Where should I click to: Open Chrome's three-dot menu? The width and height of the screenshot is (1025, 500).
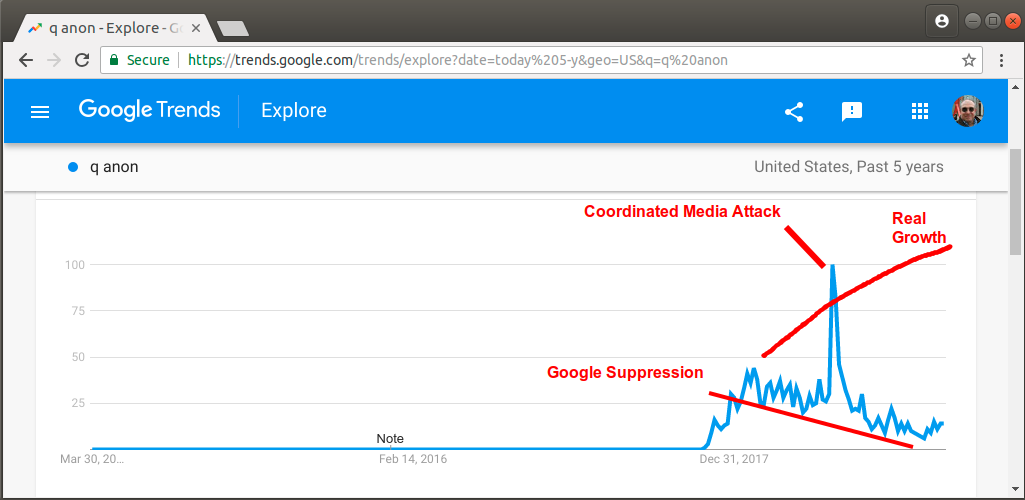point(1001,61)
